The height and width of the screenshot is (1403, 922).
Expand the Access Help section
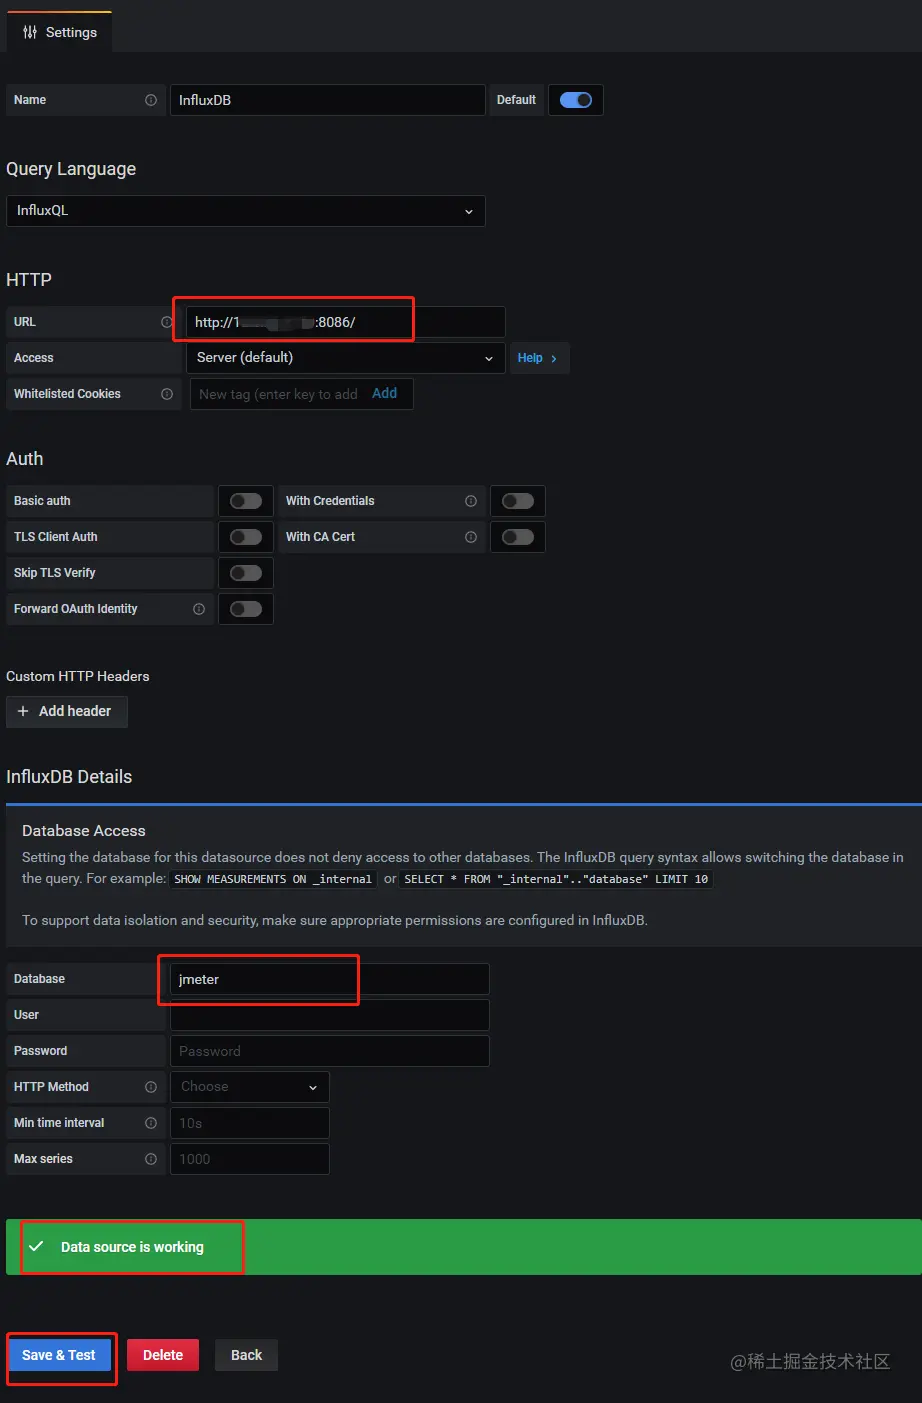(538, 358)
